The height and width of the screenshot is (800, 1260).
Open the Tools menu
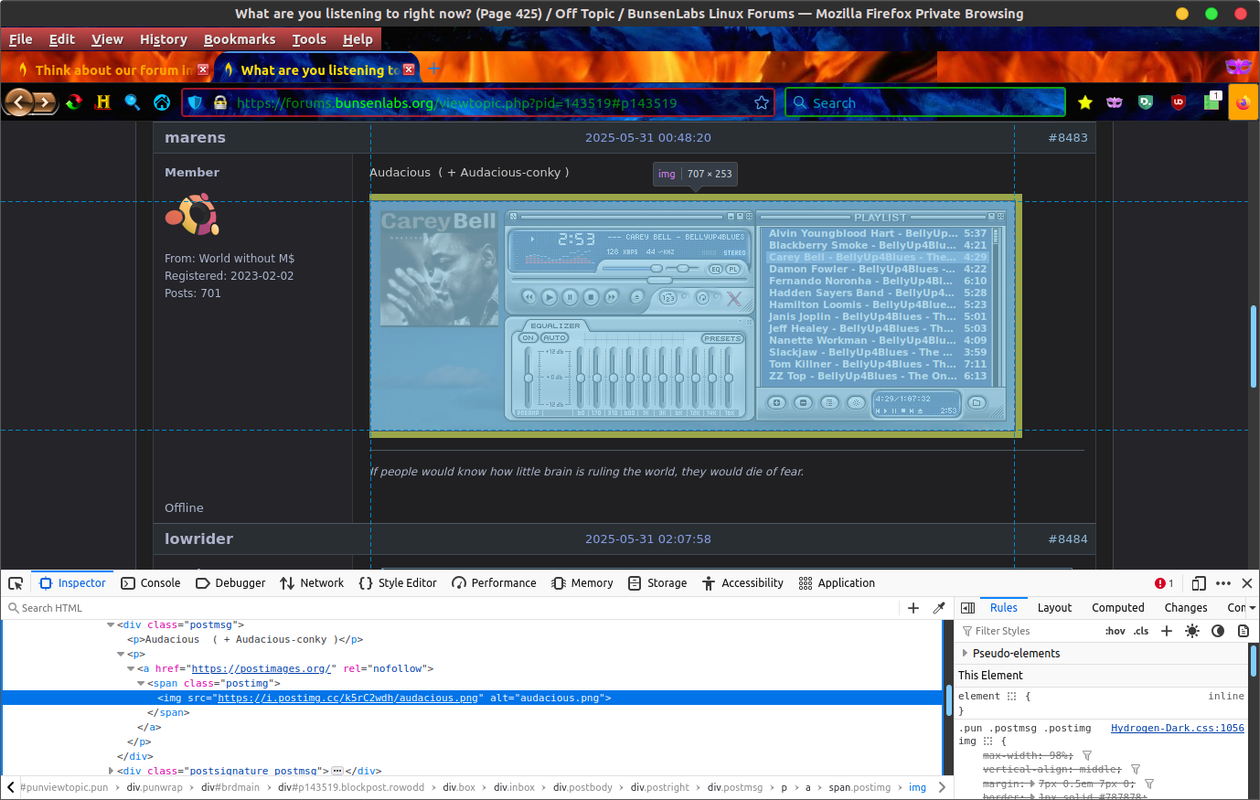coord(309,39)
